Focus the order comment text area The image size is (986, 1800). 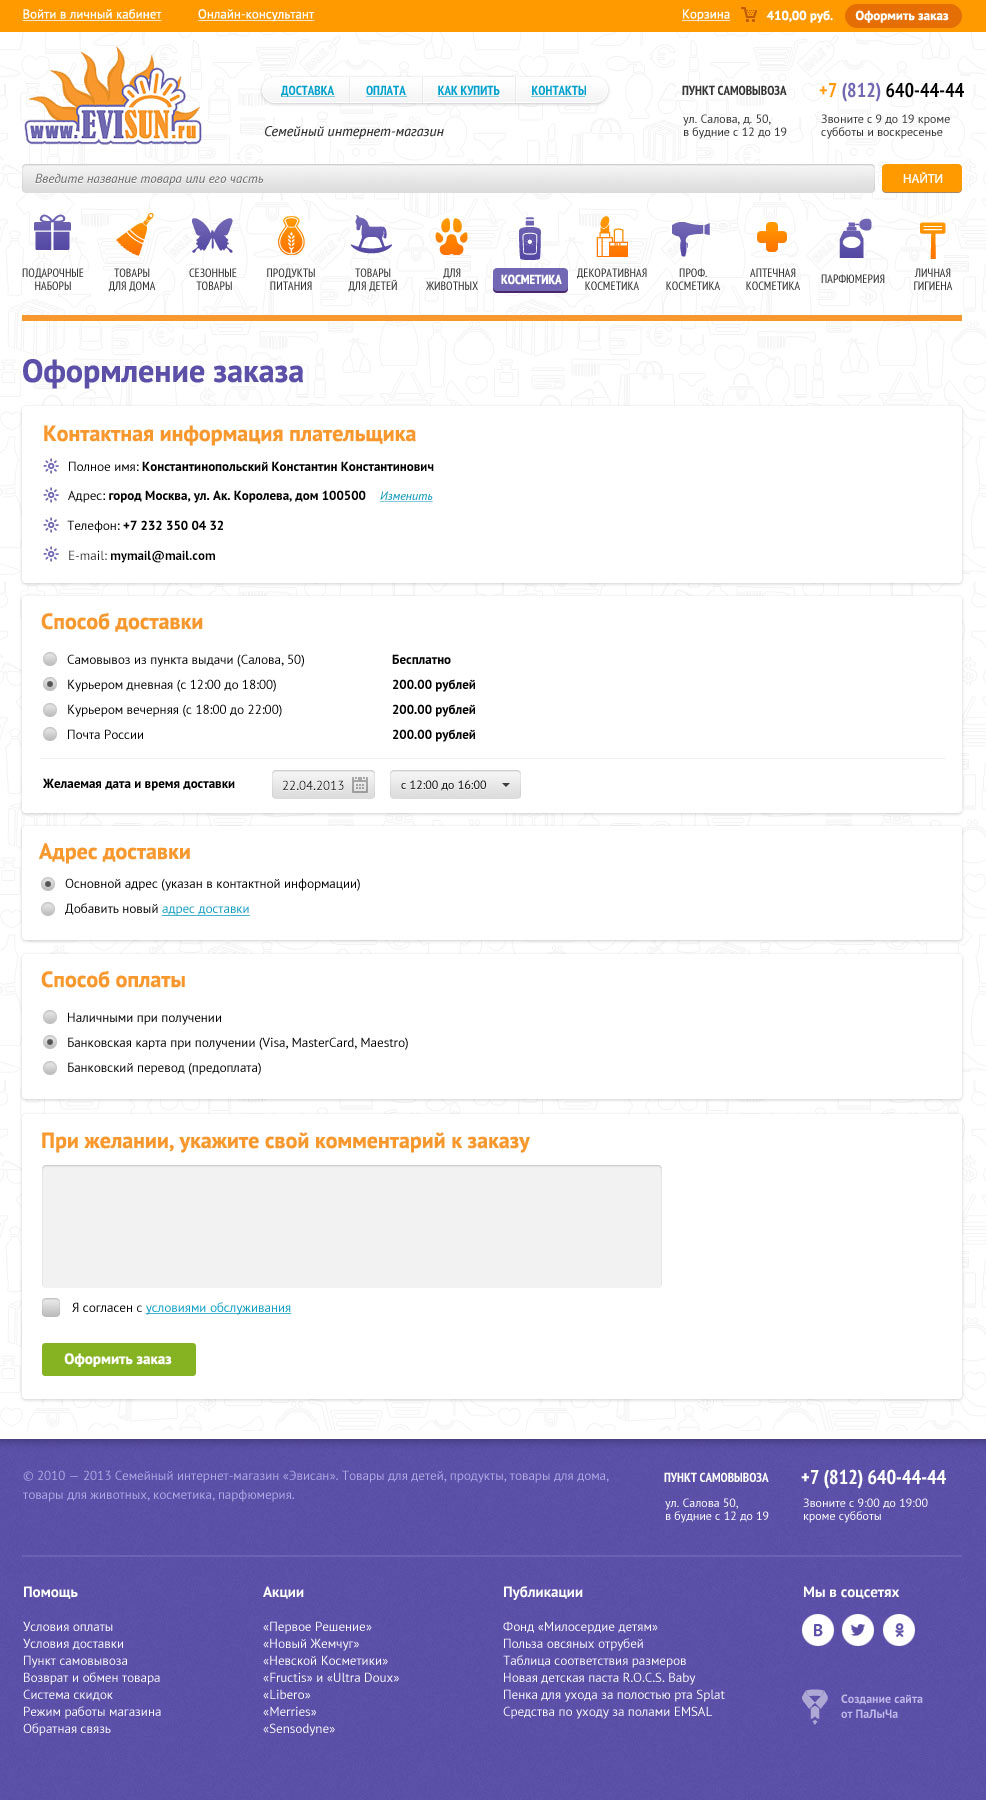tap(351, 1226)
